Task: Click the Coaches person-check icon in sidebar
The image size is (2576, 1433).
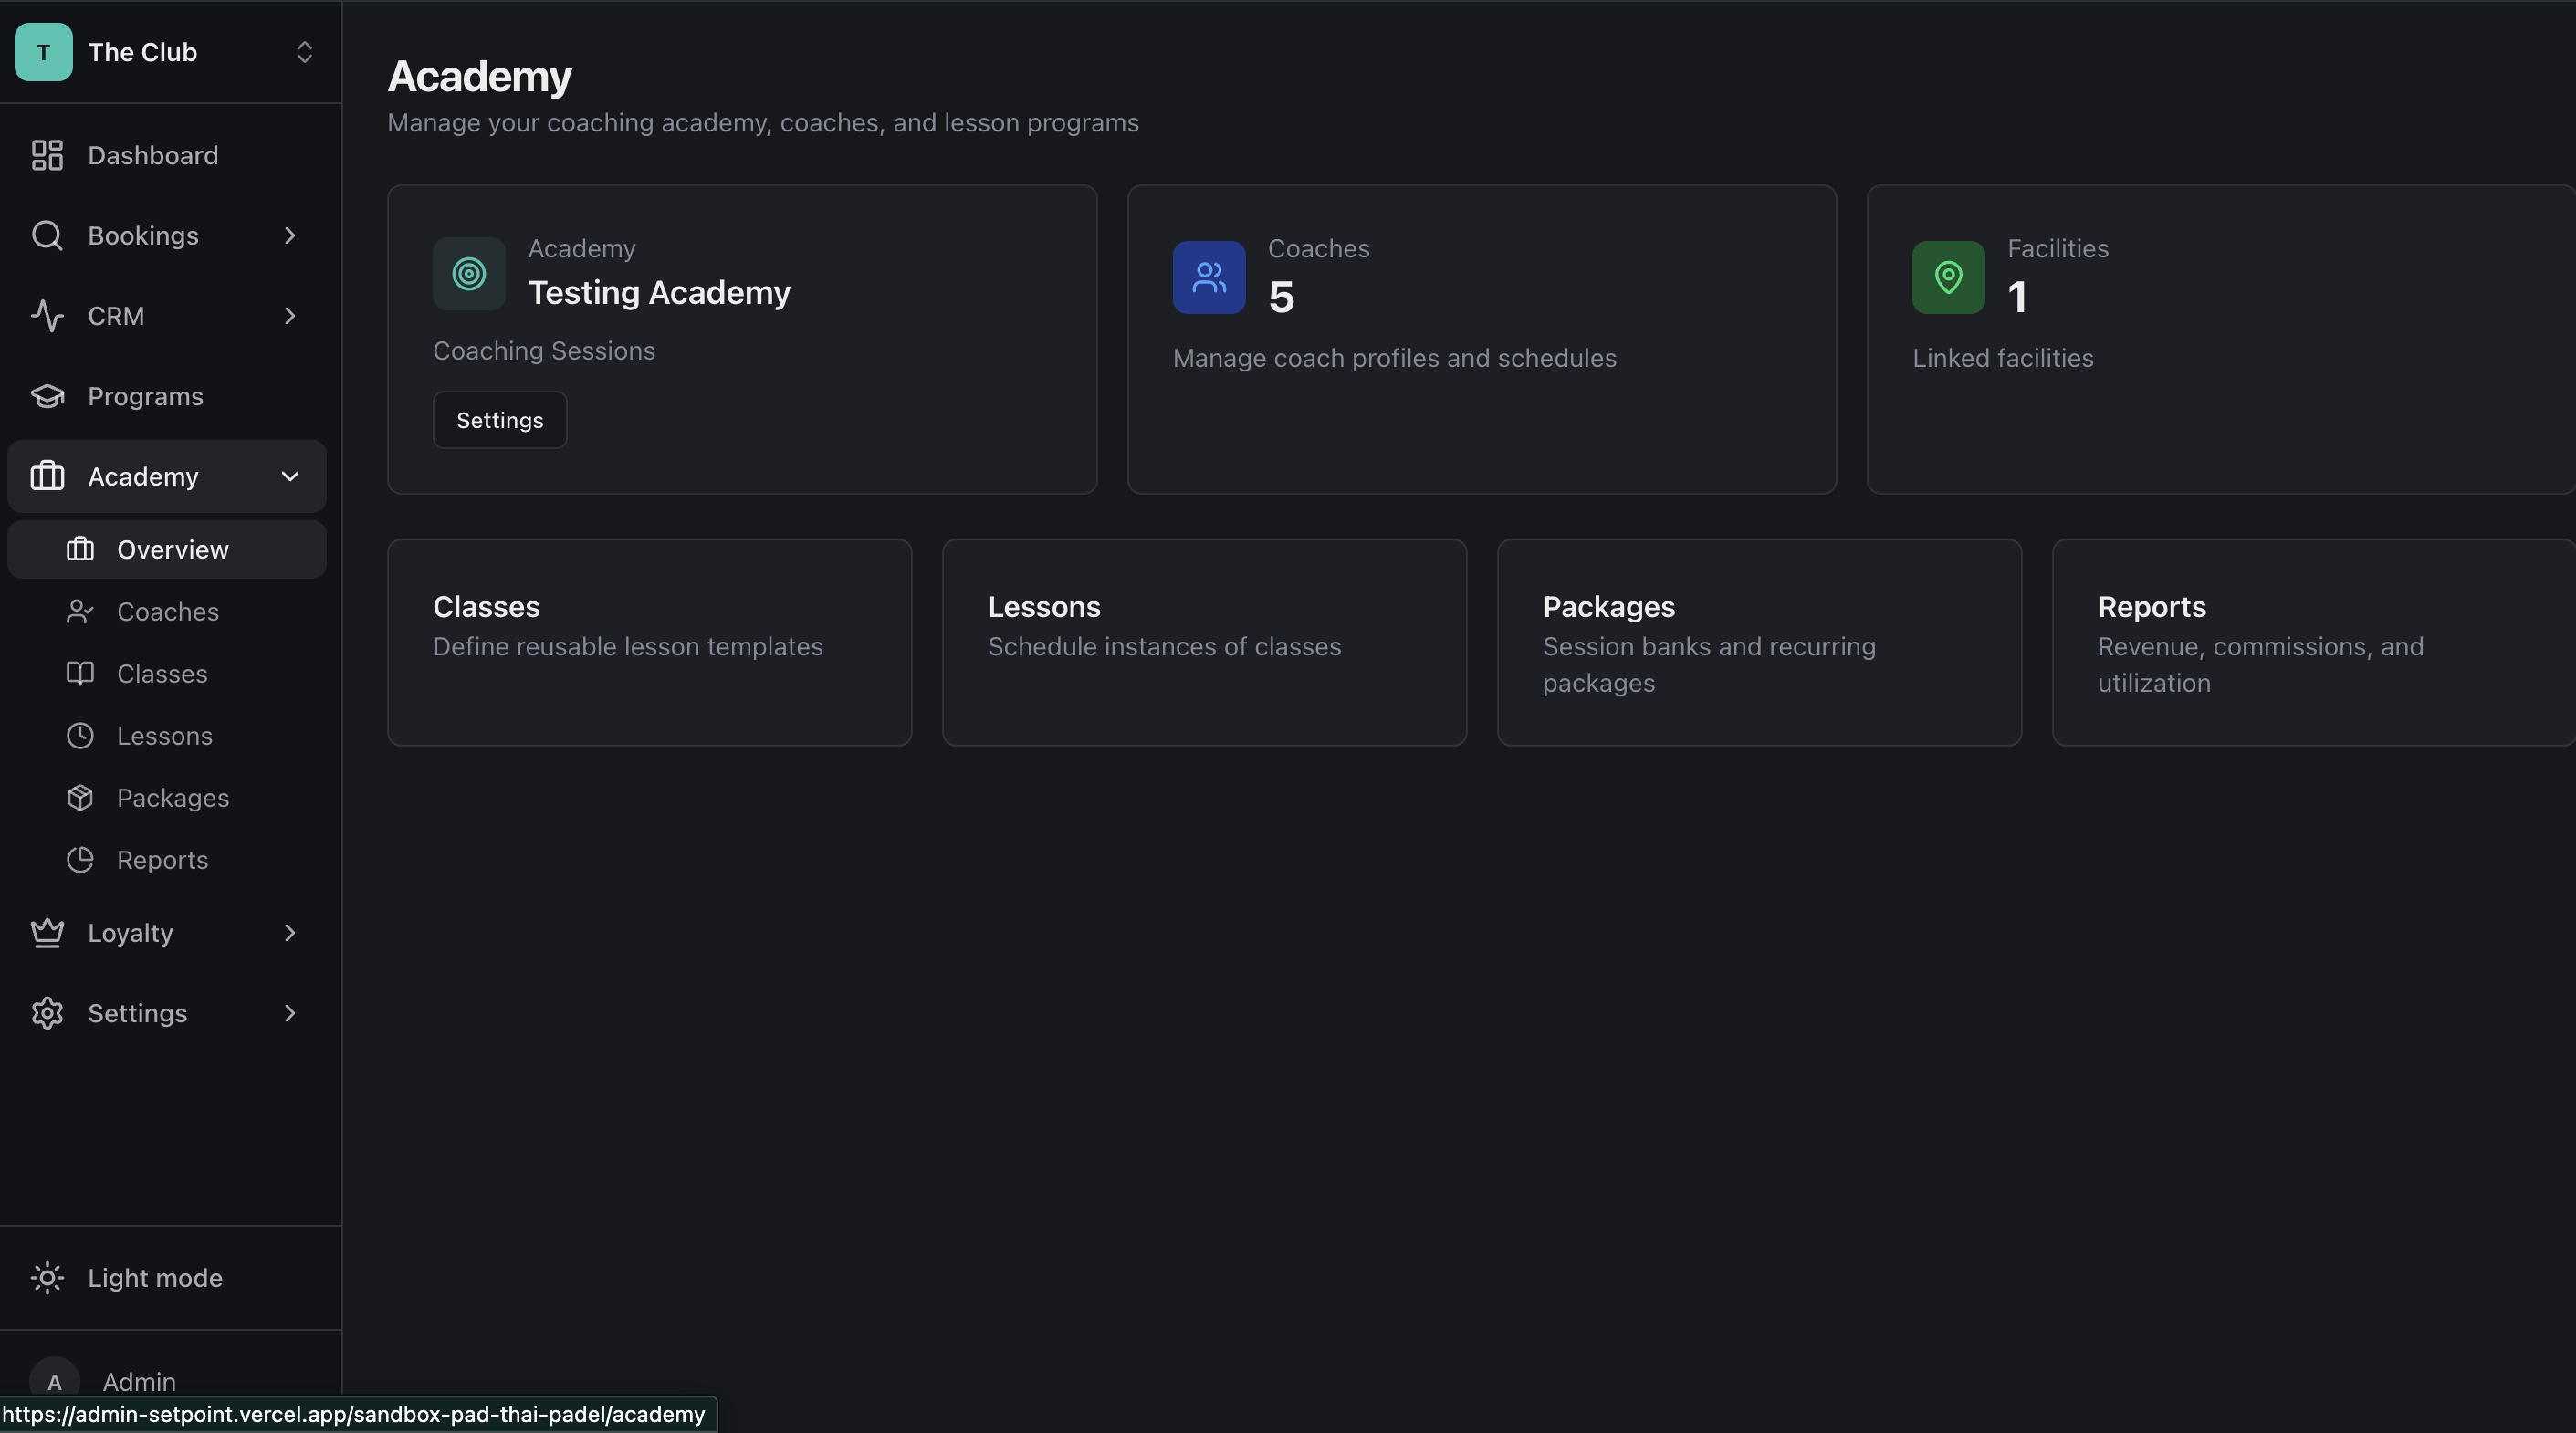Action: pos(80,611)
